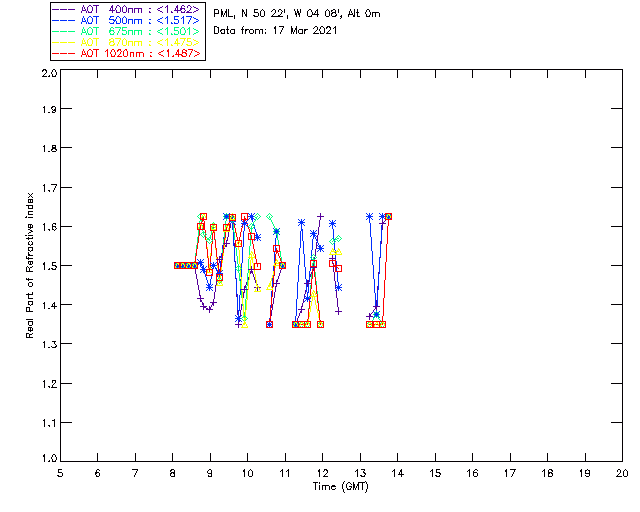The height and width of the screenshot is (512, 640).
Task: Click the 2.0 tick label on y-axis
Action: [47, 75]
